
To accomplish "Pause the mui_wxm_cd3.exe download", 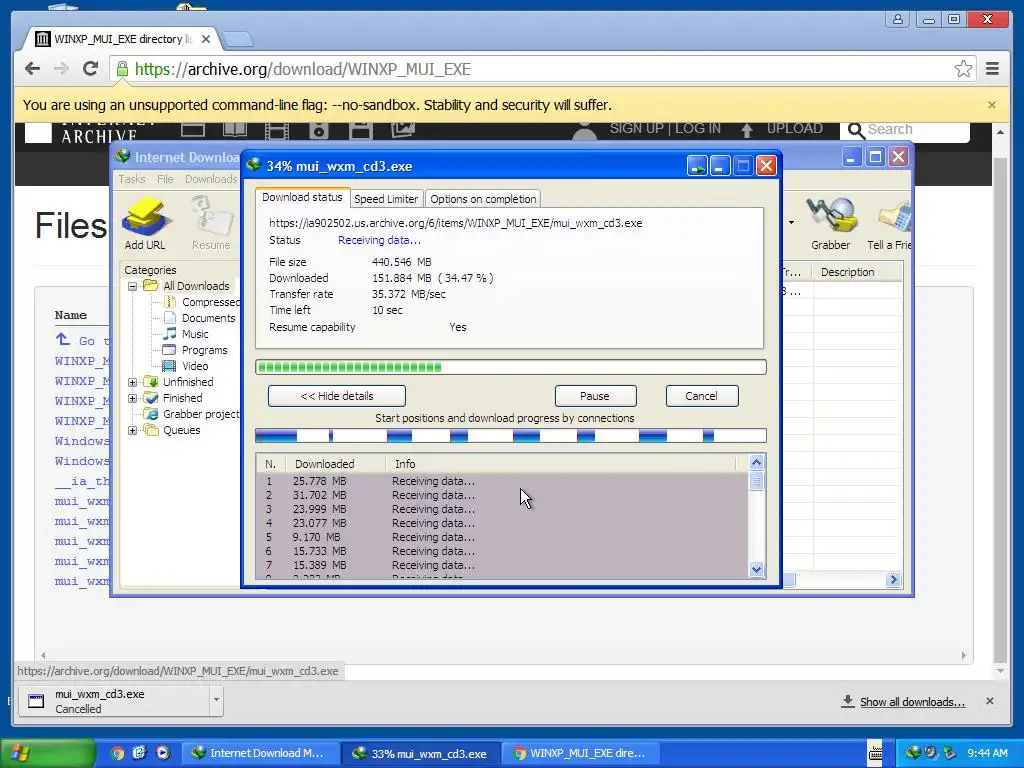I will pyautogui.click(x=595, y=396).
